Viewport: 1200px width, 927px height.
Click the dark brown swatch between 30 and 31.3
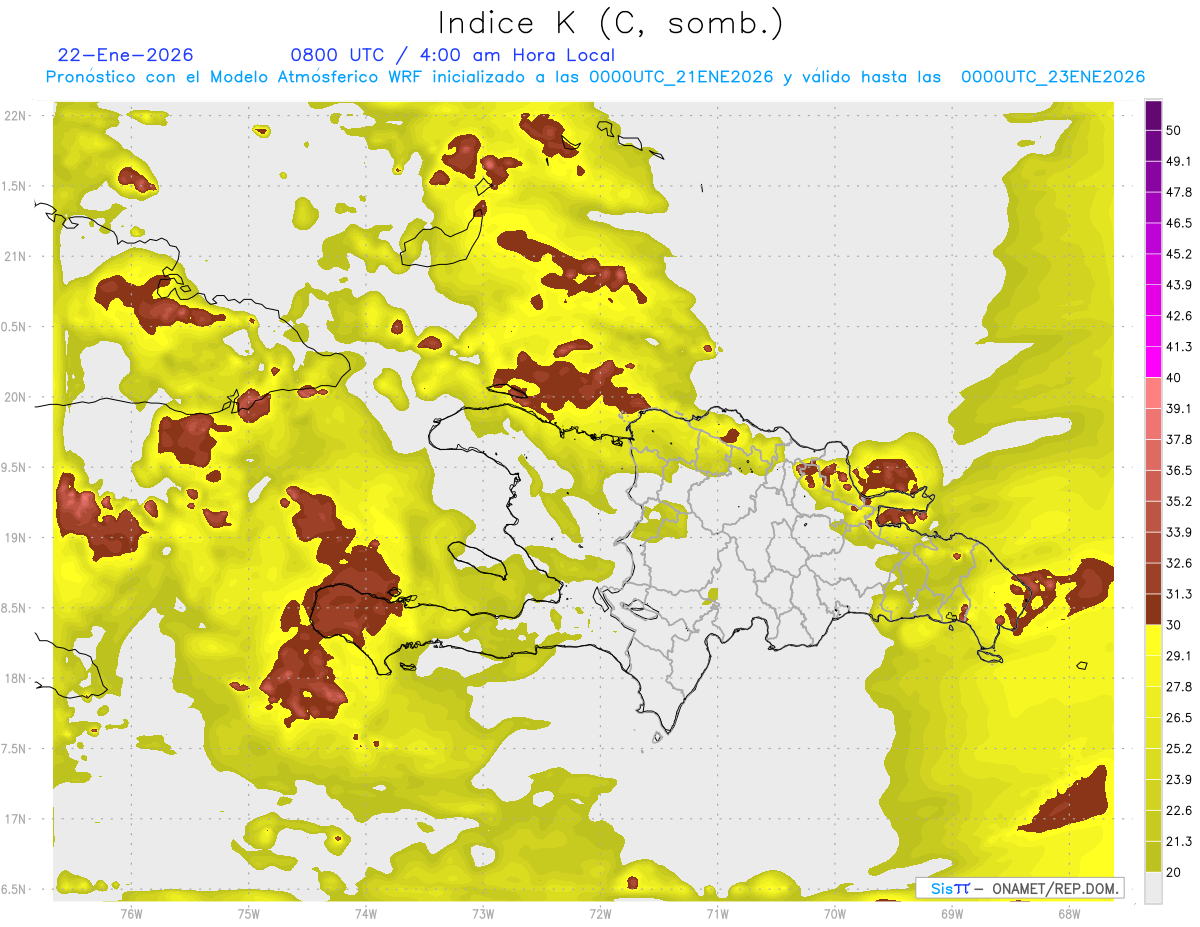[x=1154, y=610]
